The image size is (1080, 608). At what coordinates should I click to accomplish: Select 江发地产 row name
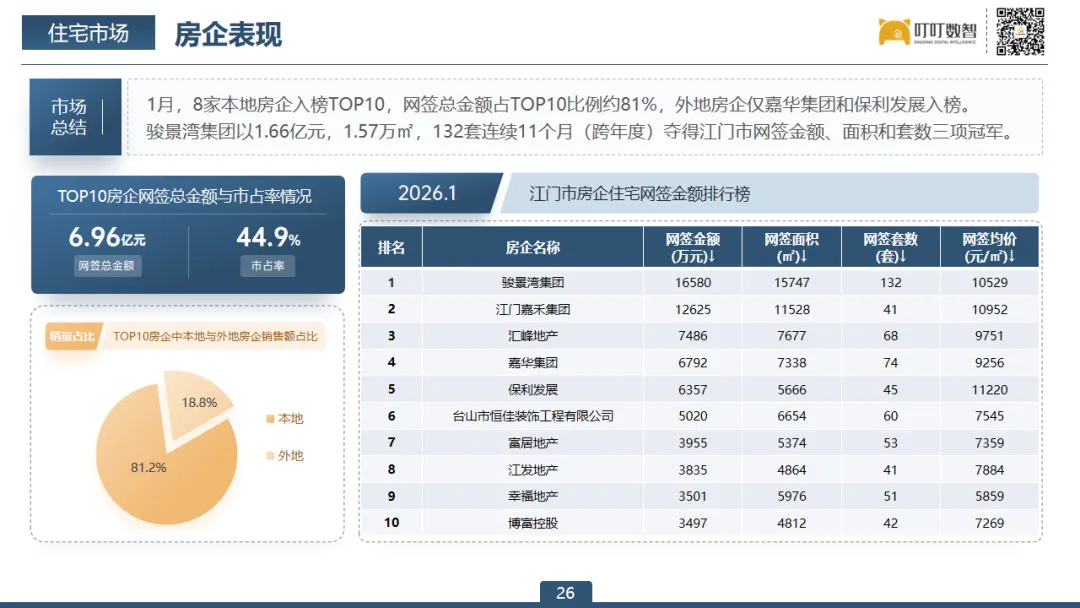pos(532,470)
